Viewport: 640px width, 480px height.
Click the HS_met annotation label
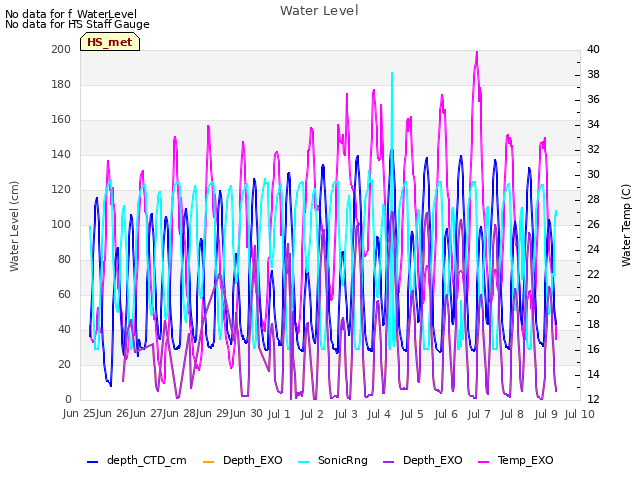click(110, 42)
